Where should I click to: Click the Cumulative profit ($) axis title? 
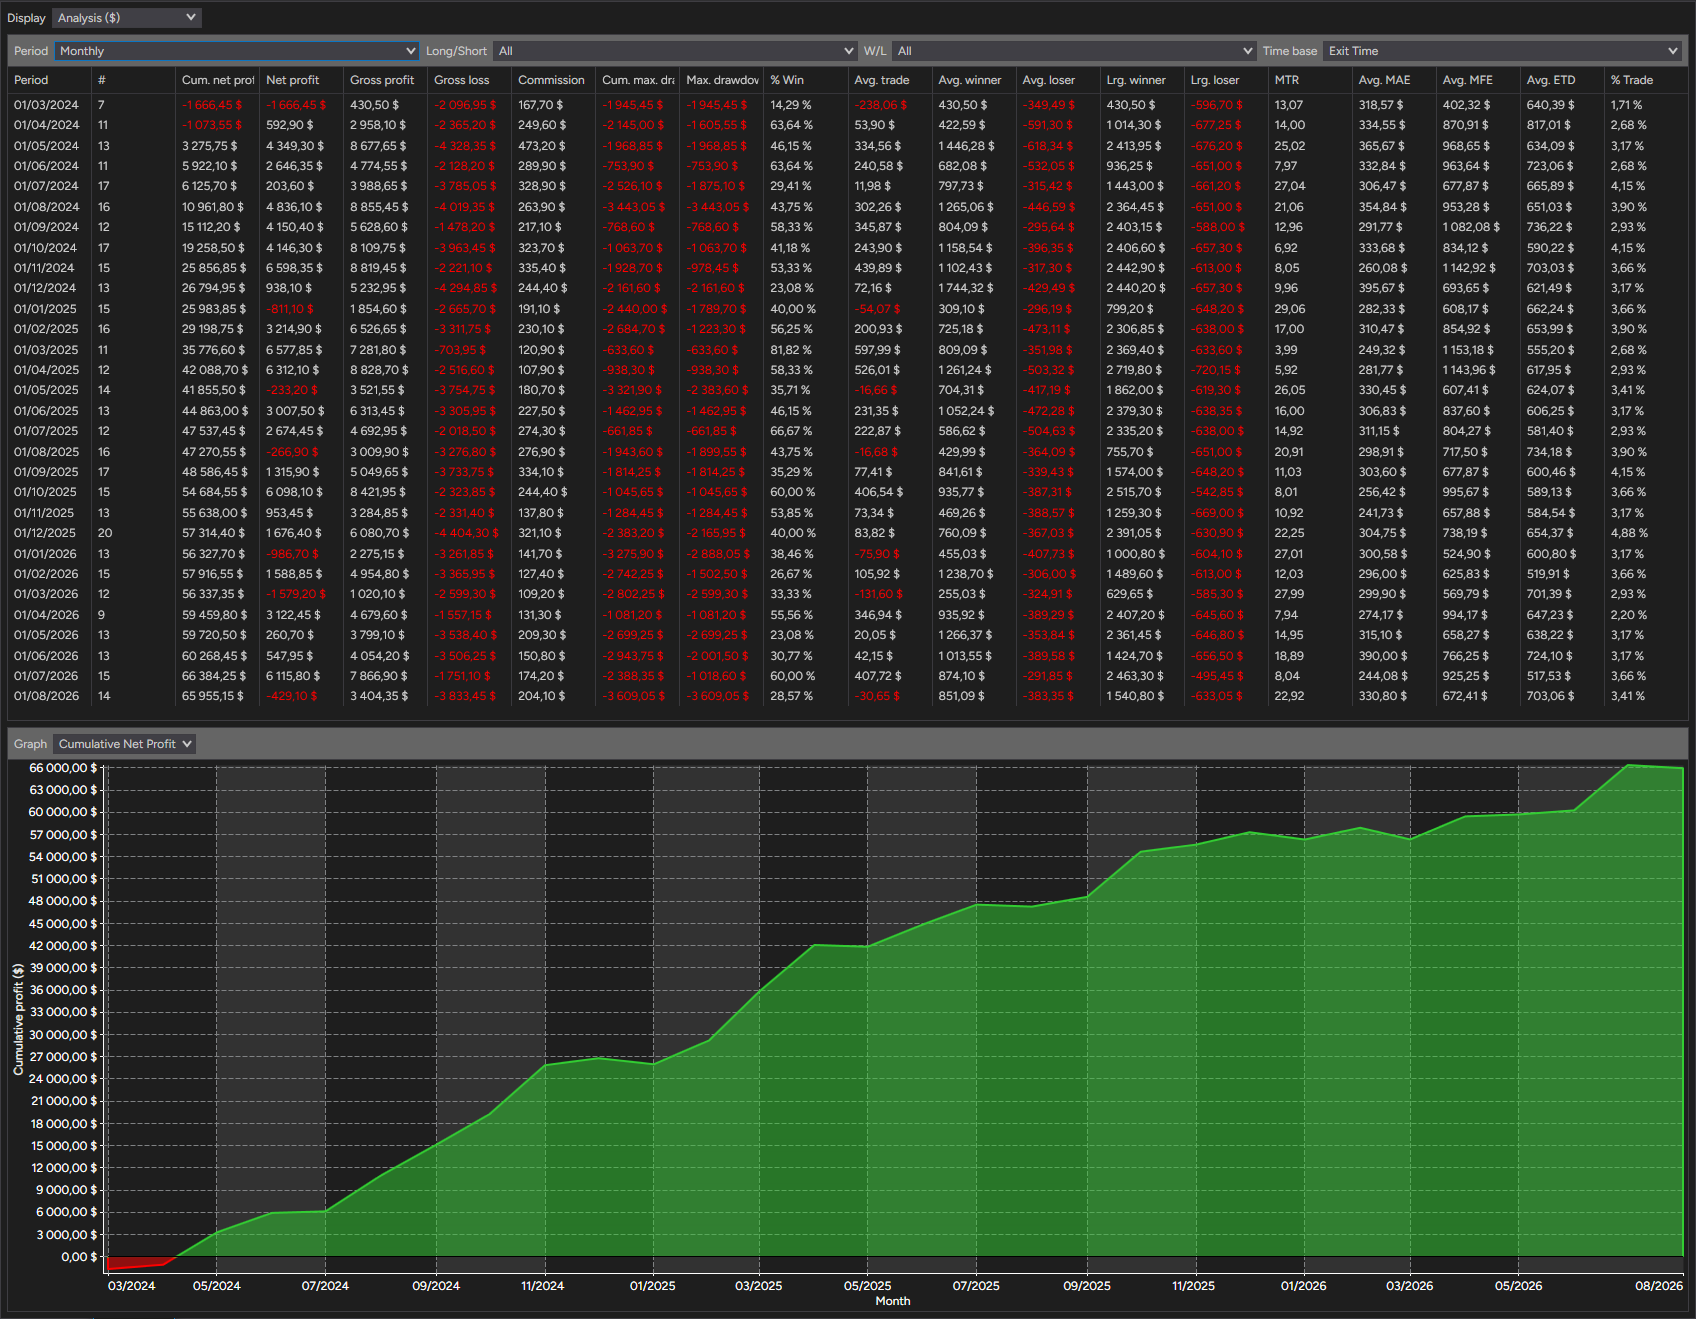pyautogui.click(x=18, y=1019)
